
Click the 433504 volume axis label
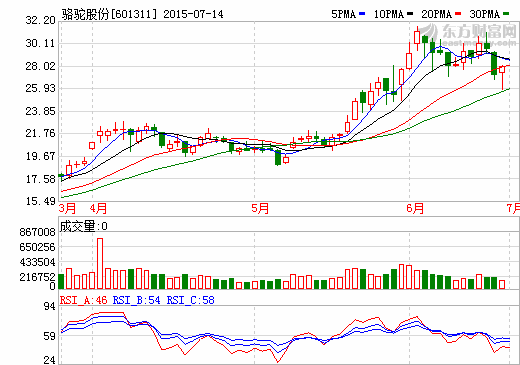pos(37,263)
